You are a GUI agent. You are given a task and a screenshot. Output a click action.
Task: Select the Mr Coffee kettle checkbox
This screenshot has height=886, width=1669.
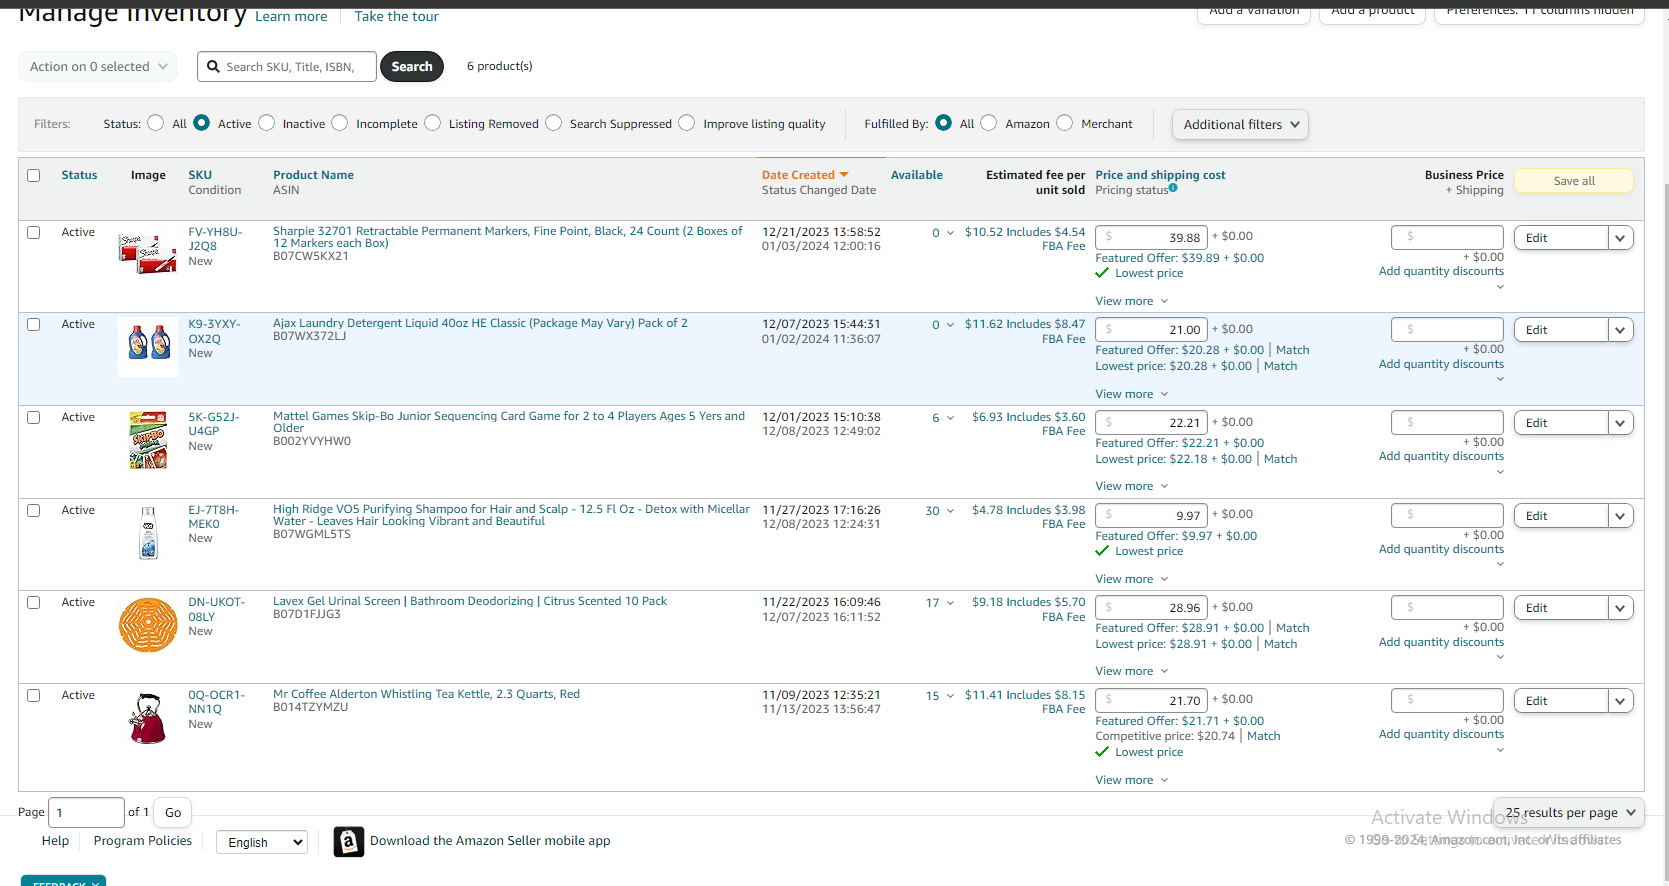33,695
